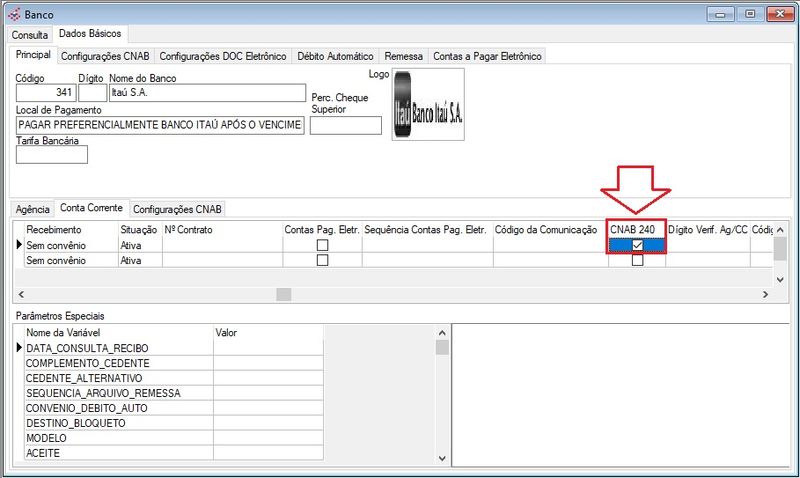This screenshot has width=800, height=478.
Task: Open the Remessa tab
Action: coord(403,57)
